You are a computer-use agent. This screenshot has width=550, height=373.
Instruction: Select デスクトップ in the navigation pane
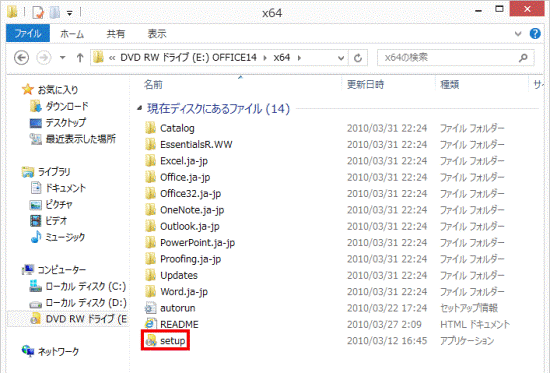[58, 123]
